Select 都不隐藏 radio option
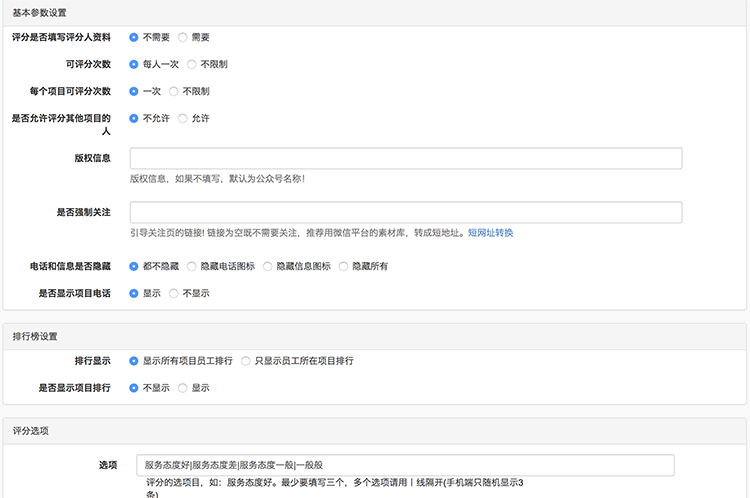The height and width of the screenshot is (498, 750). click(133, 266)
